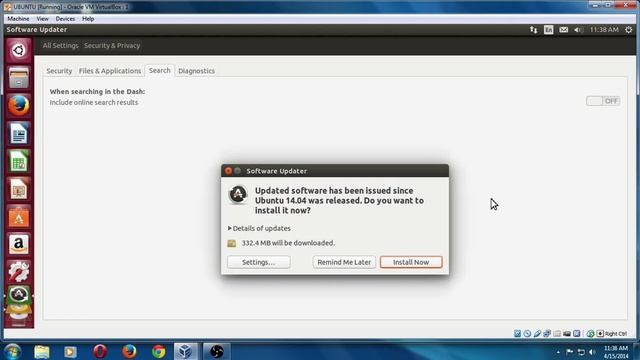The image size is (640, 360).
Task: Open VirtualBox Machine menu
Action: (18, 19)
